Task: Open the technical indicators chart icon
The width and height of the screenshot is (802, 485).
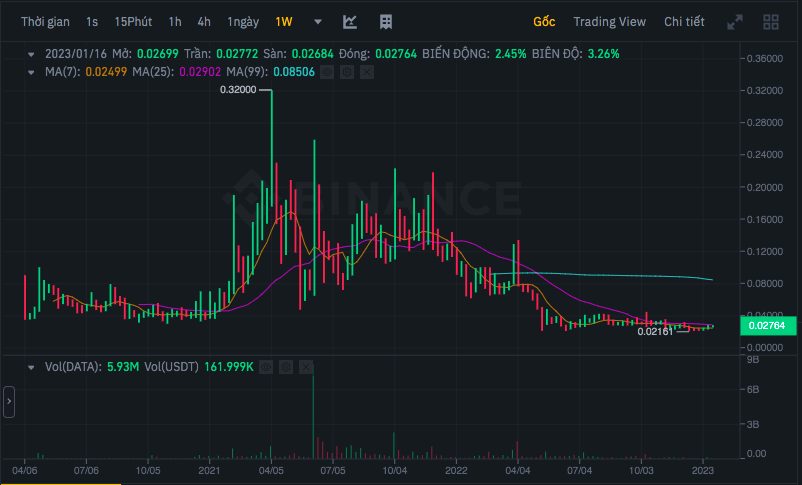Action: point(350,22)
